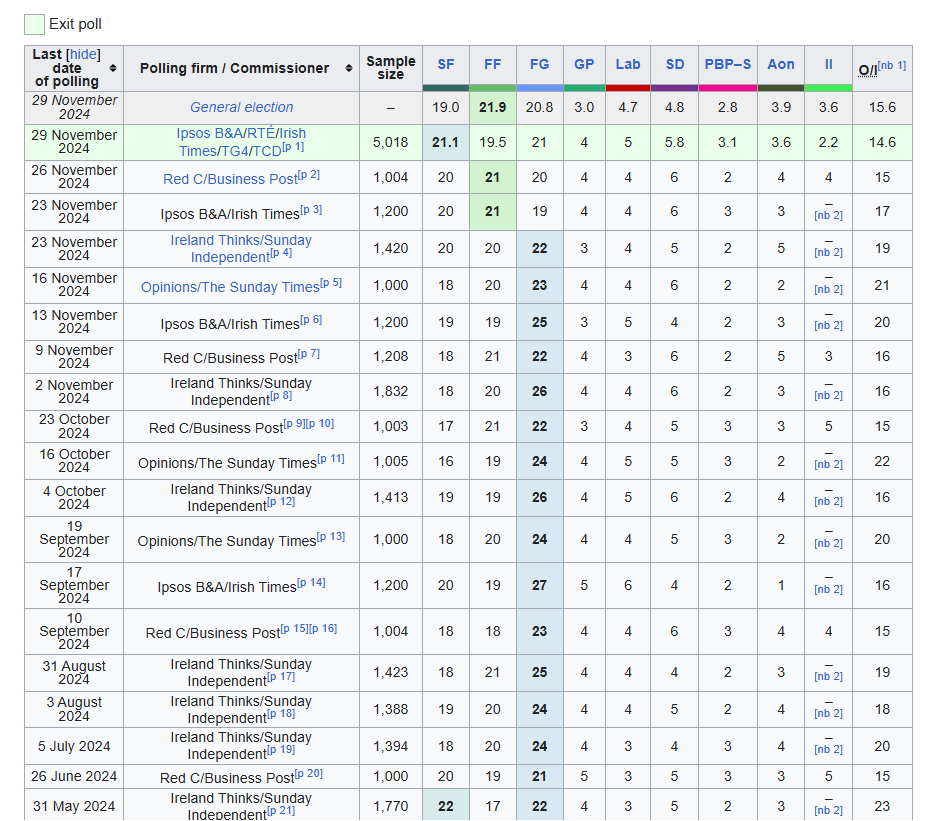The image size is (933, 821).
Task: Open reference p 2 citation
Action: point(309,175)
